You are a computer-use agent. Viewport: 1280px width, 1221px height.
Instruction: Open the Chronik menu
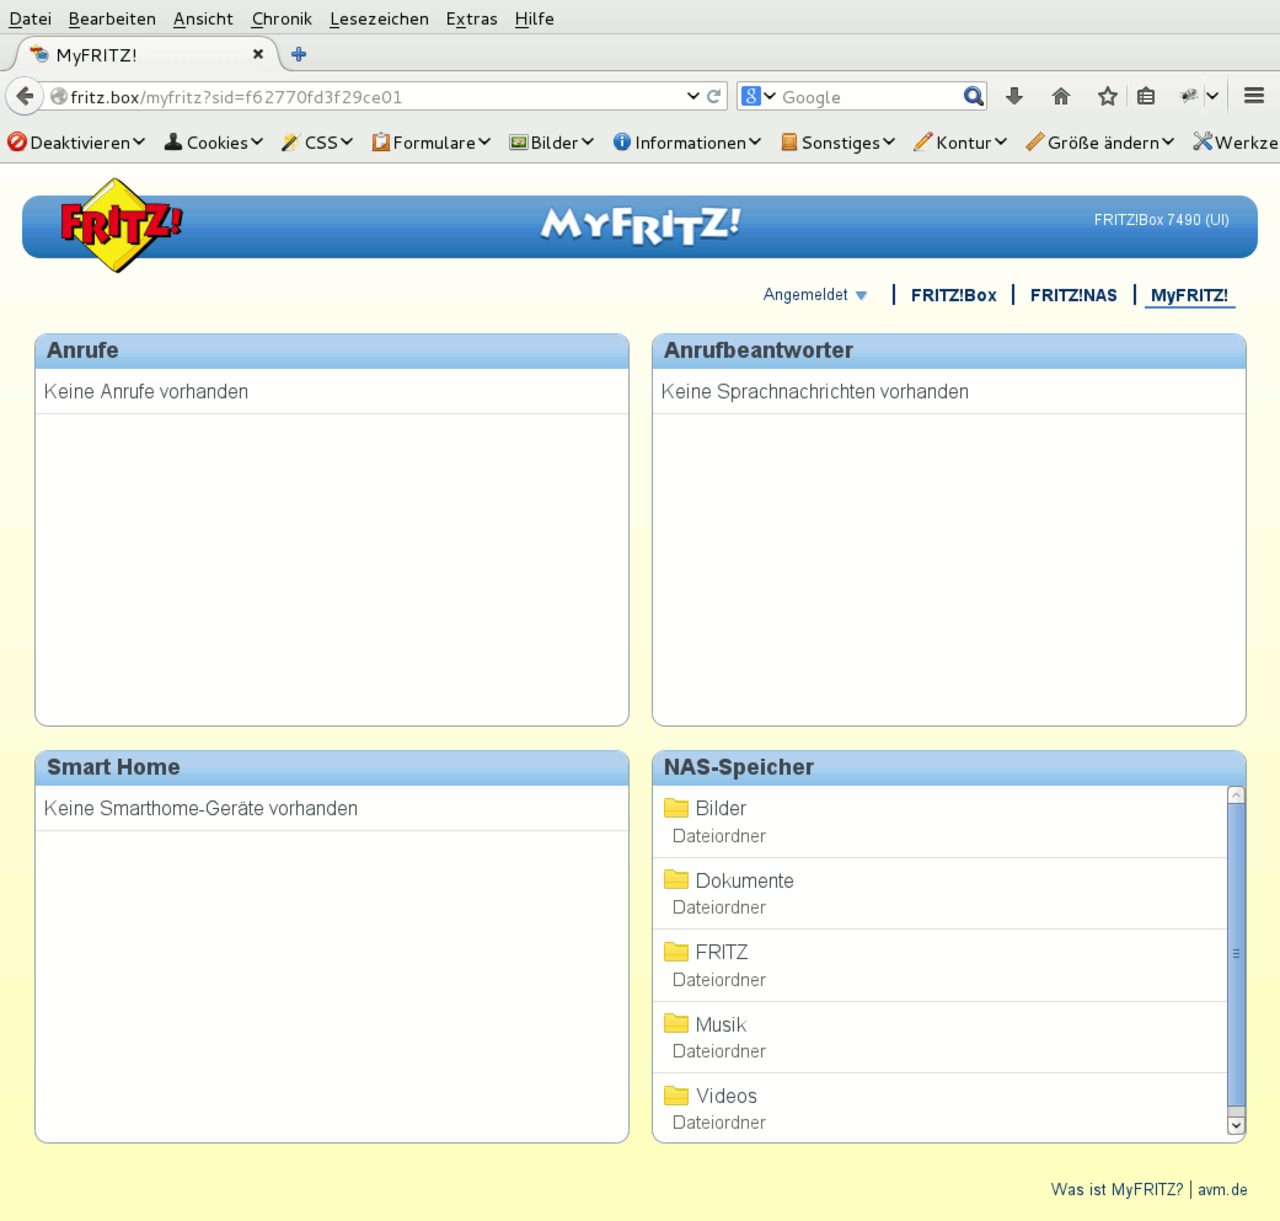tap(281, 18)
